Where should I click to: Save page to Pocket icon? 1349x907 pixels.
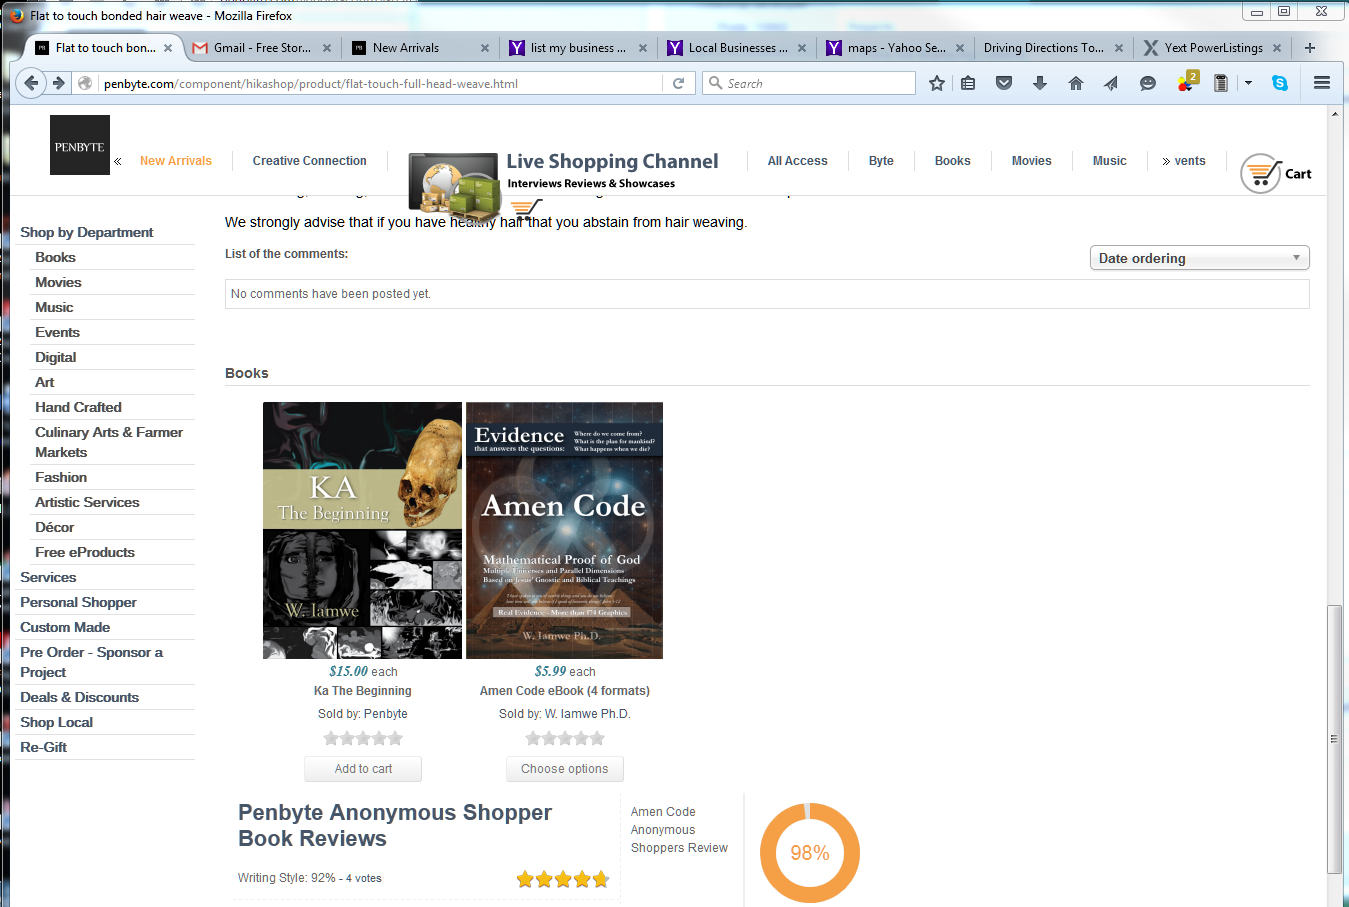click(1004, 83)
